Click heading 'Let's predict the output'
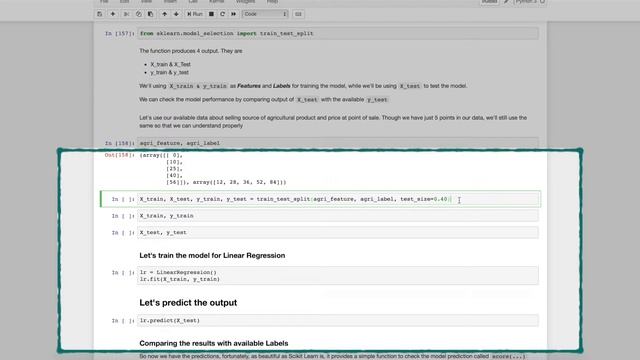Screen dimensions: 640x360 (188, 303)
